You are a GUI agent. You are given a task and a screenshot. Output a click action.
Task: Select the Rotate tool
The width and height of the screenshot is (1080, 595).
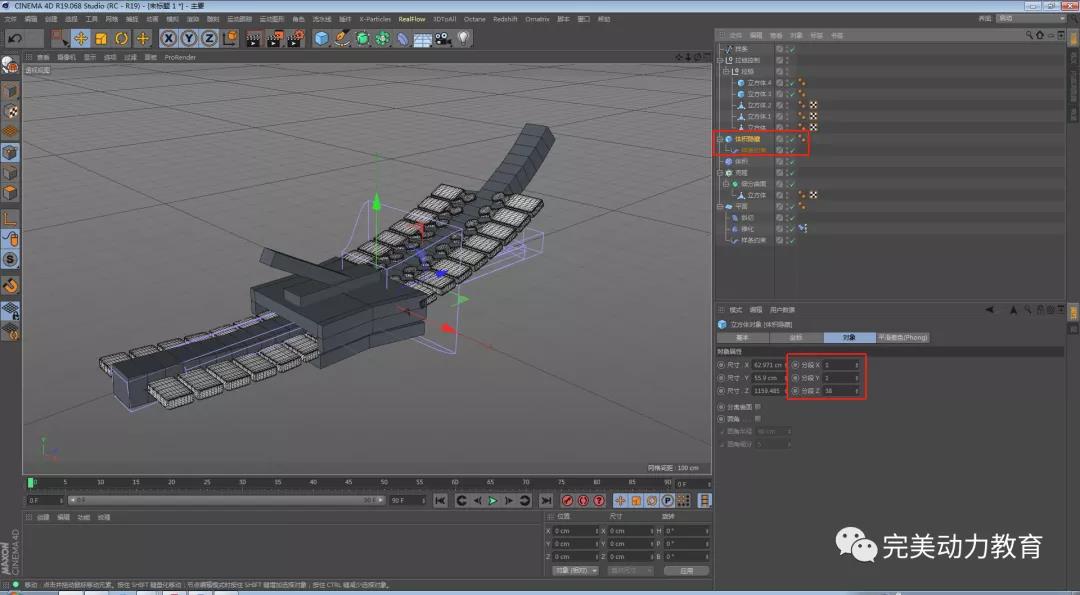click(x=122, y=39)
